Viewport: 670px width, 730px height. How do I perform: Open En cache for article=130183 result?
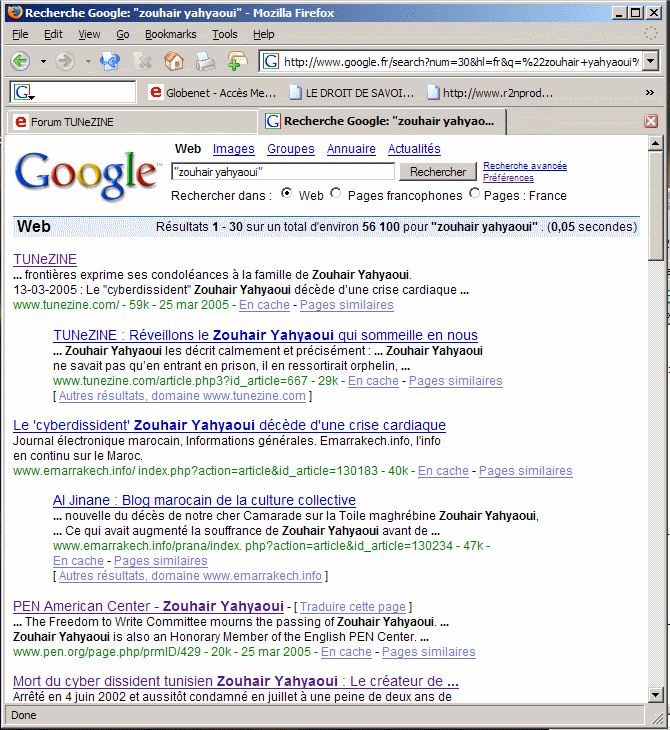pos(443,471)
